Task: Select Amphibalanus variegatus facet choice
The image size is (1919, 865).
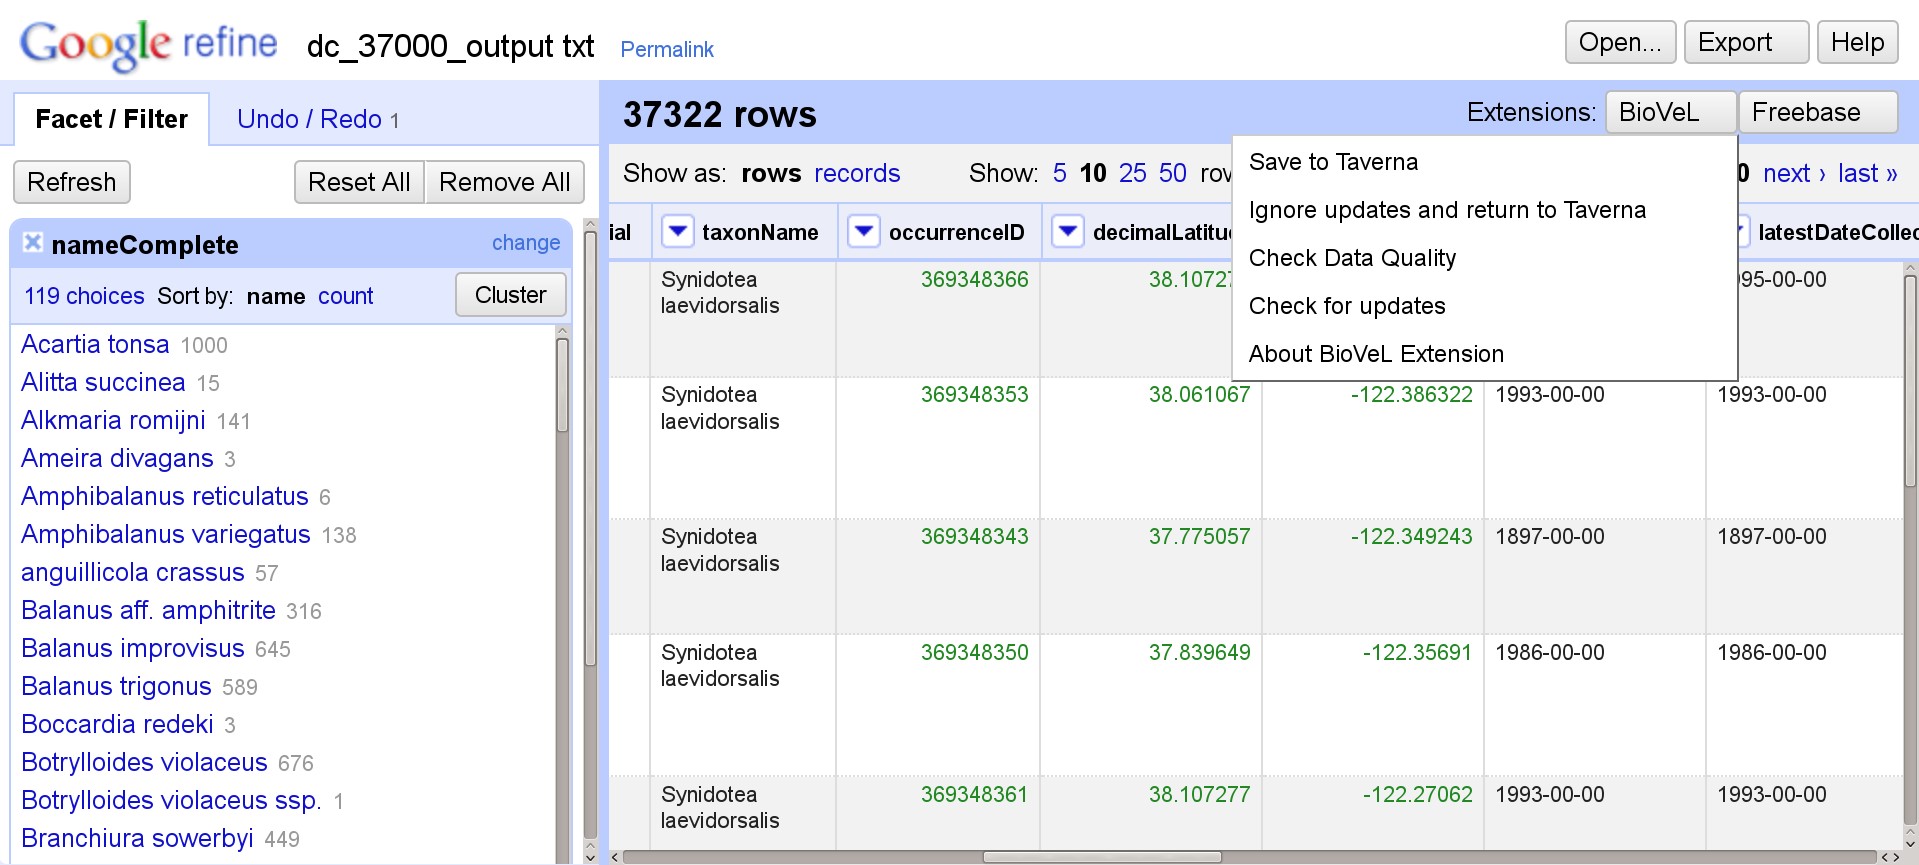Action: click(x=166, y=534)
